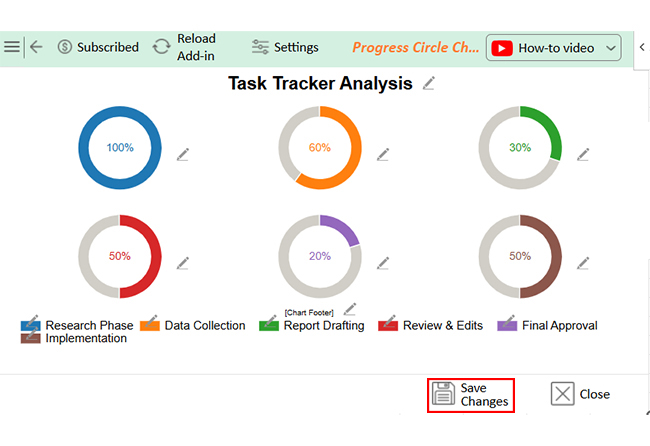This screenshot has height=446, width=650.
Task: Click the Data Collection orange legend swatch
Action: [x=149, y=325]
